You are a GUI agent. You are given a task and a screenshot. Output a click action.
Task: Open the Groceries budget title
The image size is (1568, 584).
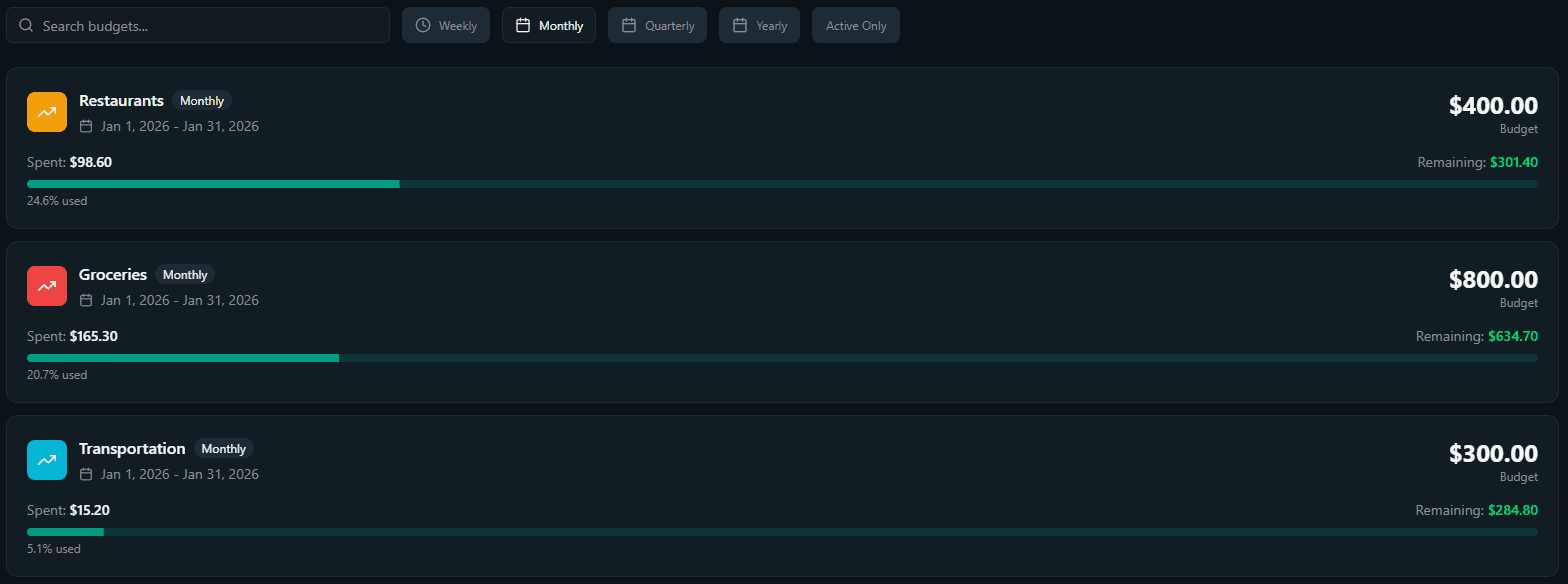[x=113, y=274]
